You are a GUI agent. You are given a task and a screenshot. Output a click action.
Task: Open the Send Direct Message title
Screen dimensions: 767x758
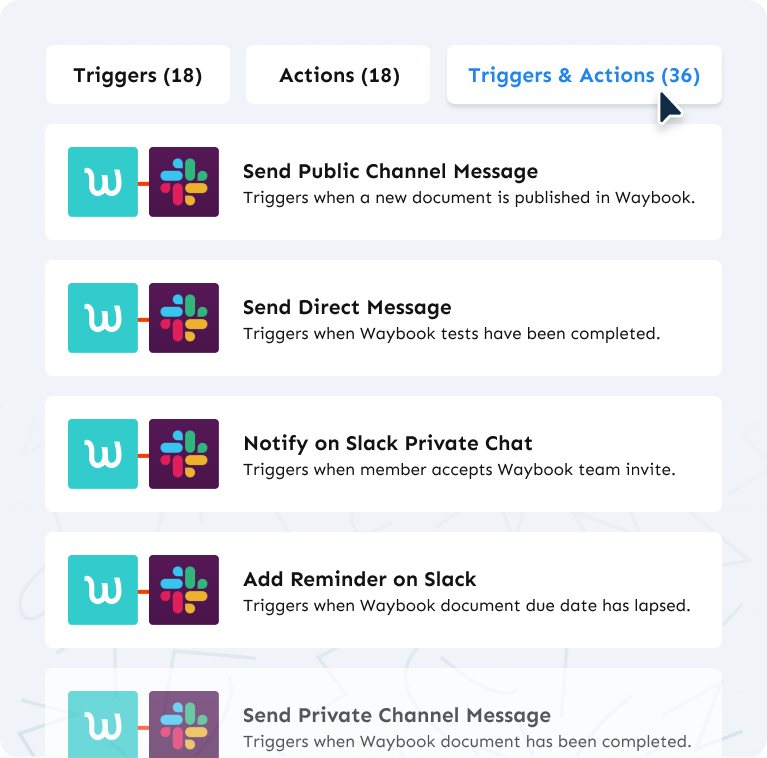(347, 308)
